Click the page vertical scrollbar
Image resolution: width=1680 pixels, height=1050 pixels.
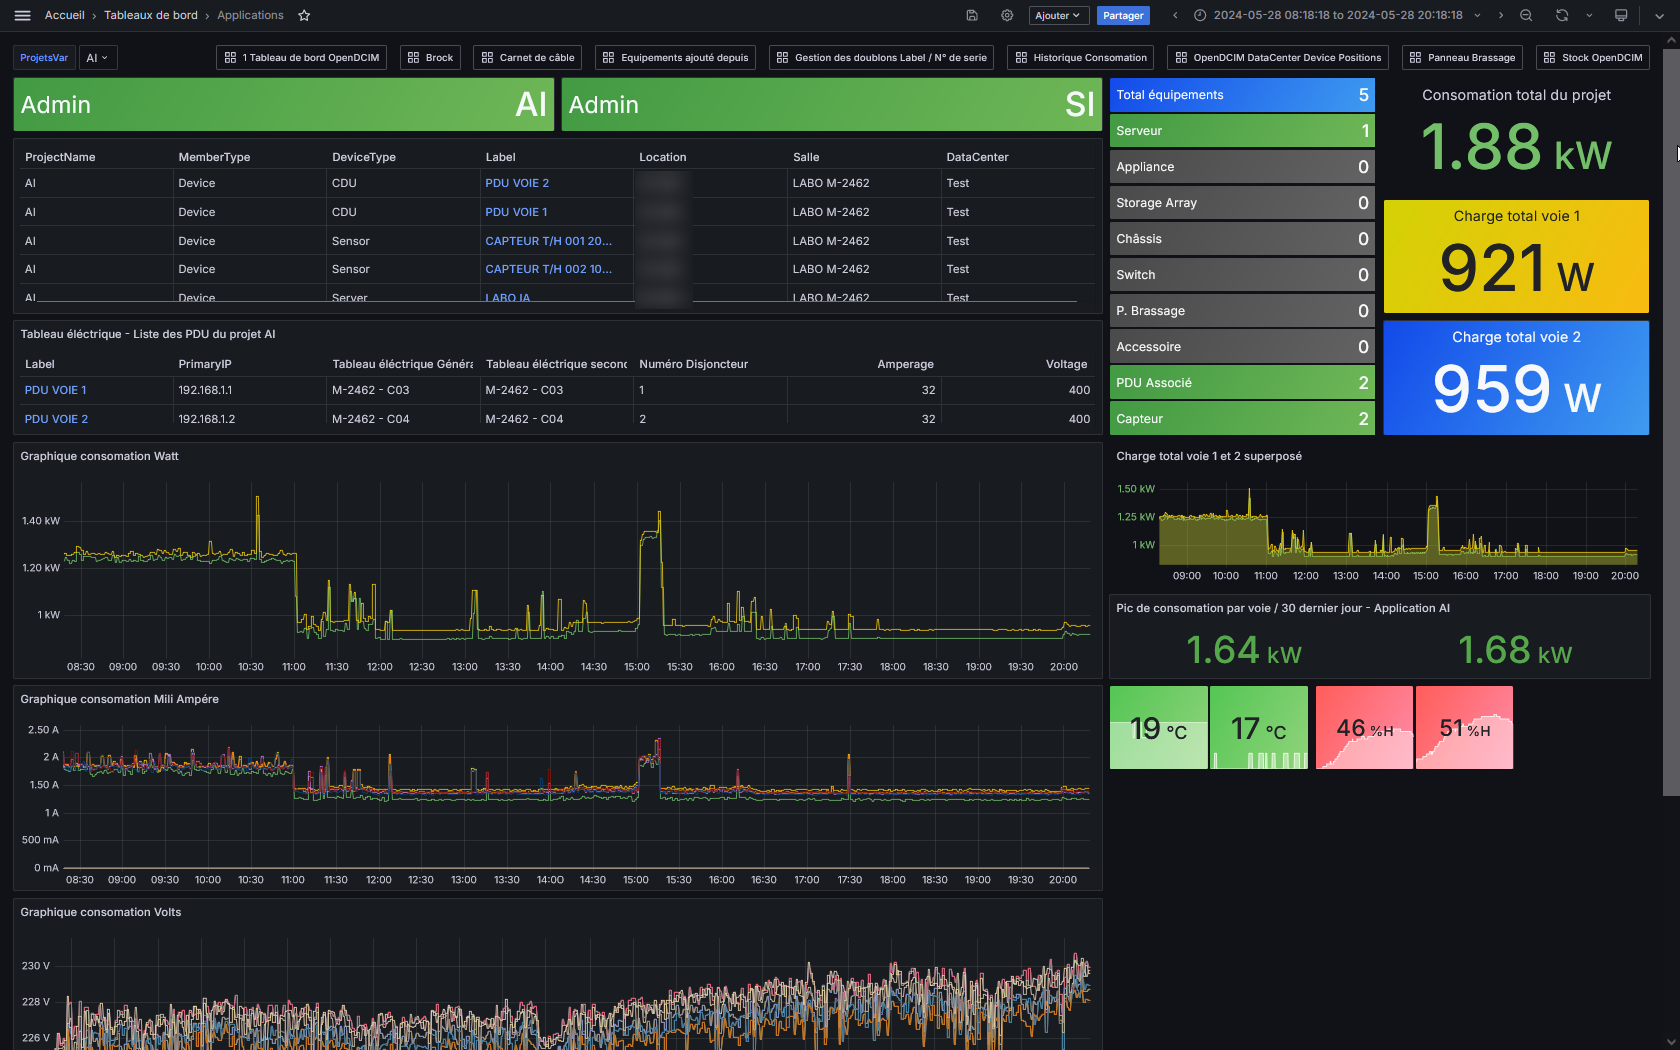tap(1671, 420)
